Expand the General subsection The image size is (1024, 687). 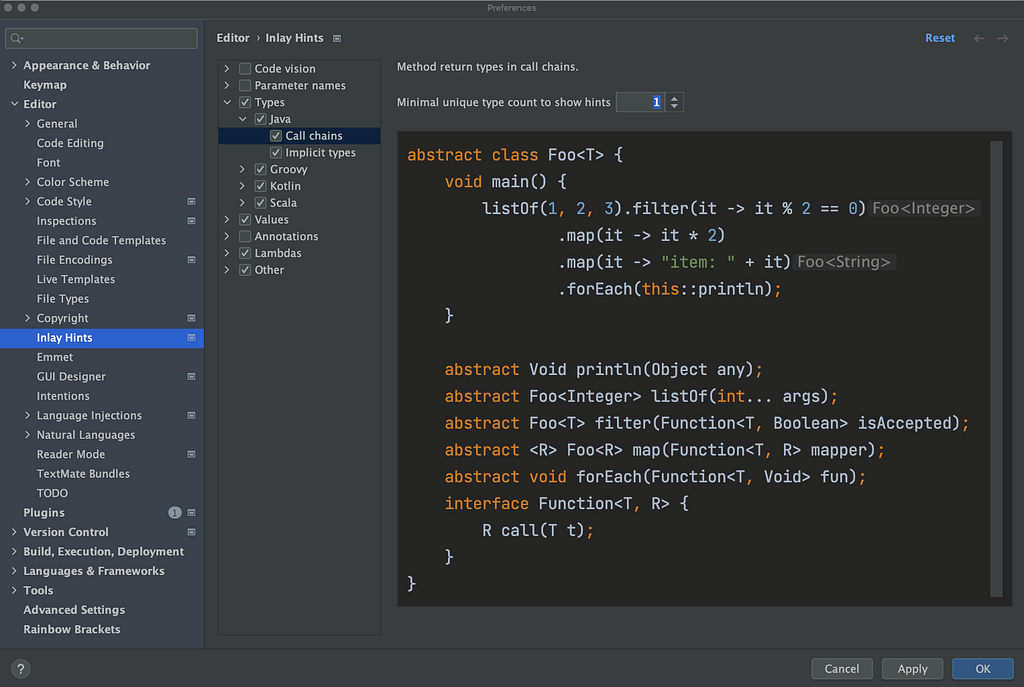27,123
